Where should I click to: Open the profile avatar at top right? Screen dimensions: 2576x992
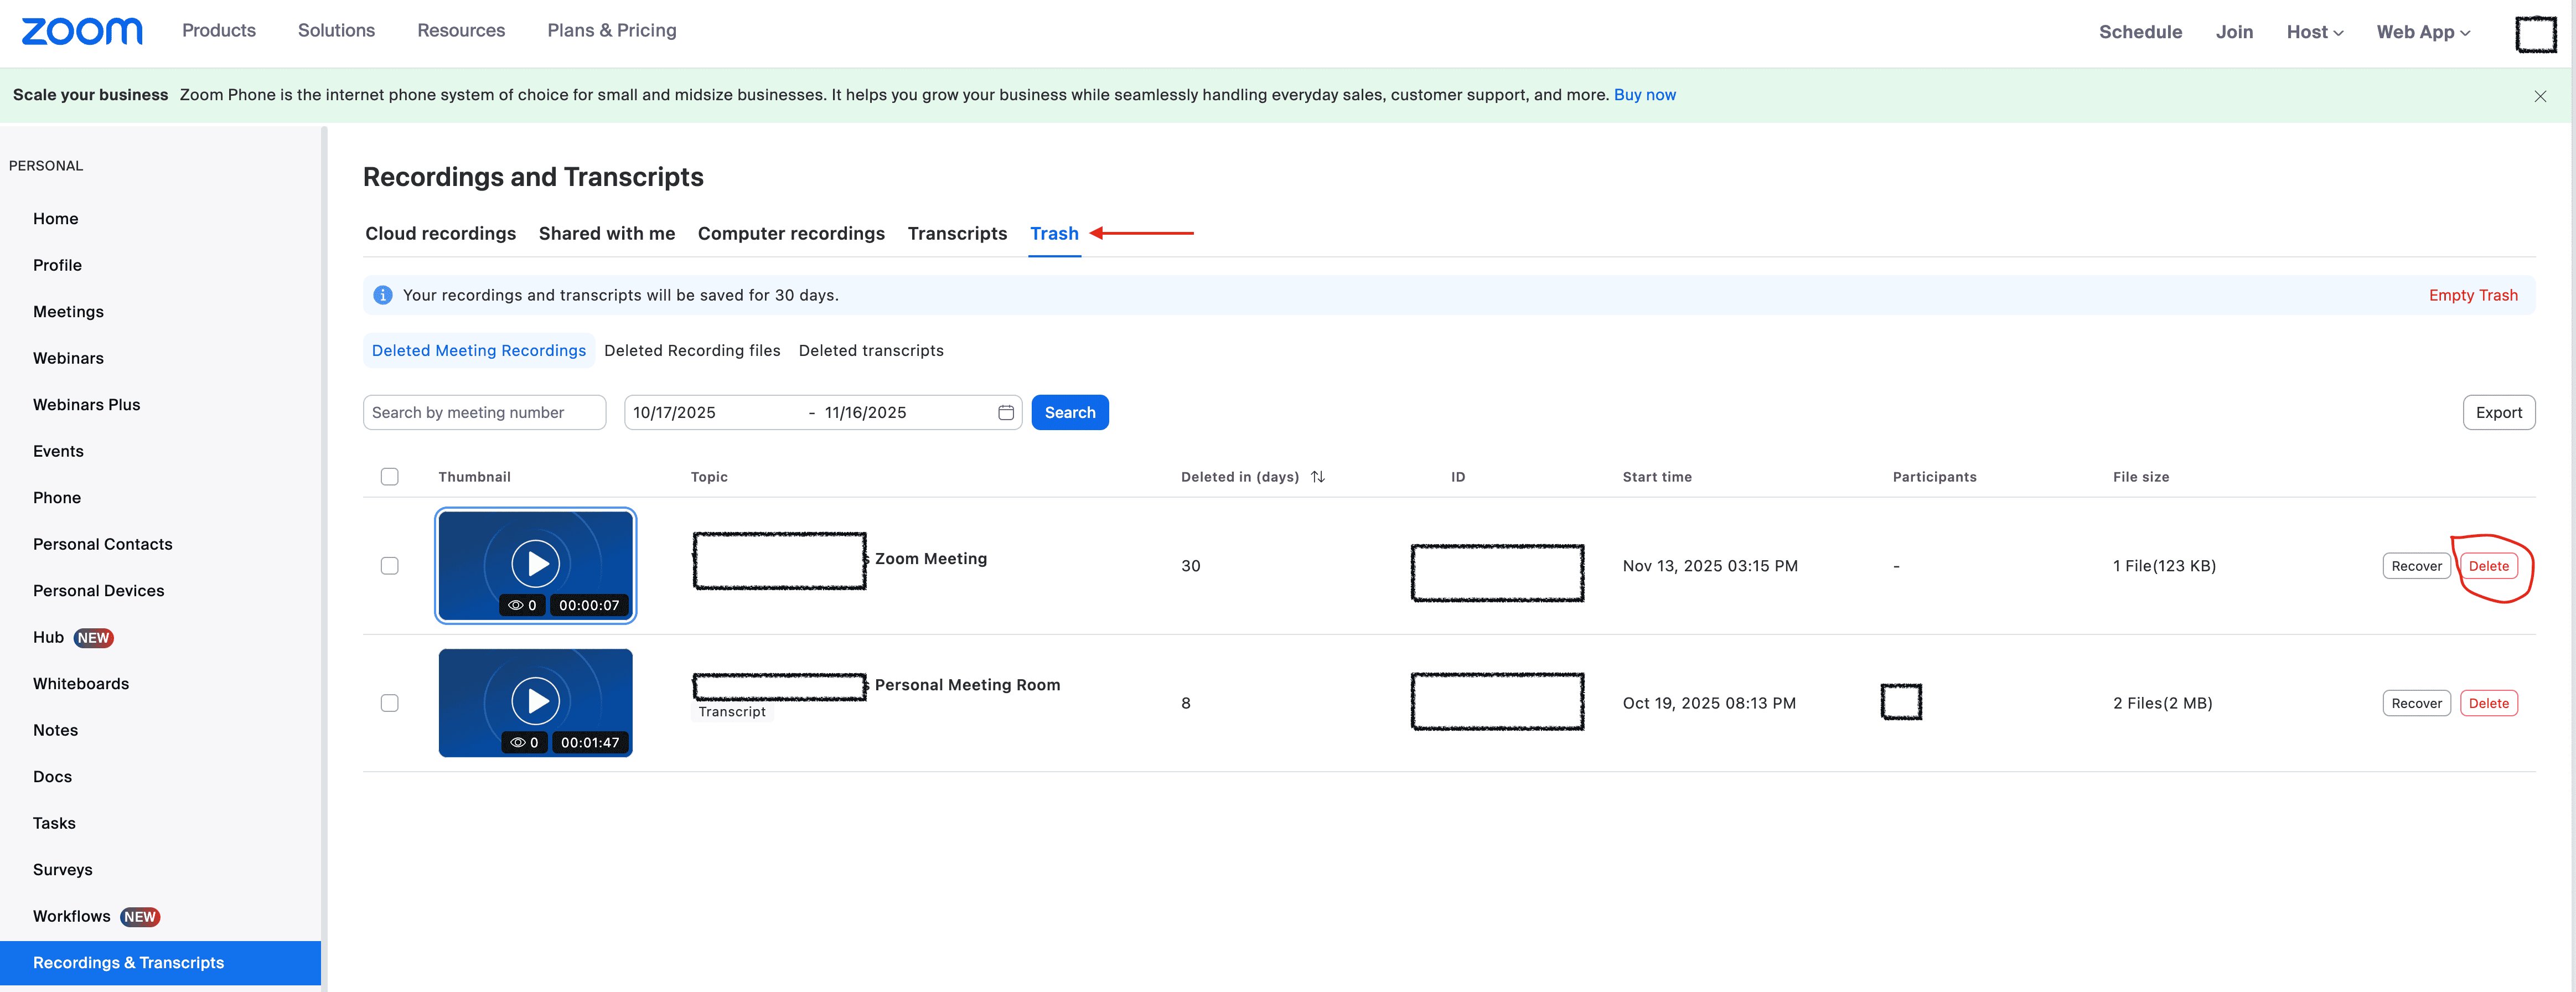2535,33
